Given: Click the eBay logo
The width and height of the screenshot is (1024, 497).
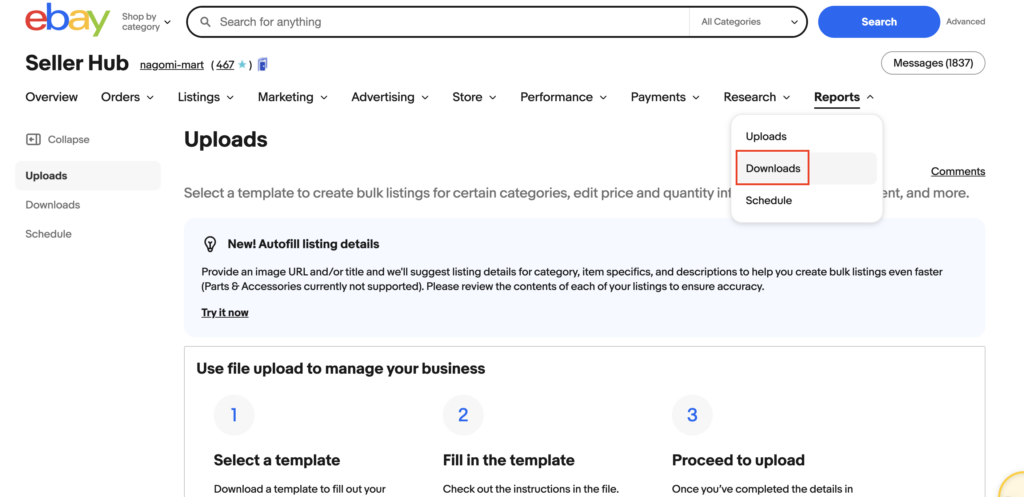Looking at the screenshot, I should [x=67, y=21].
